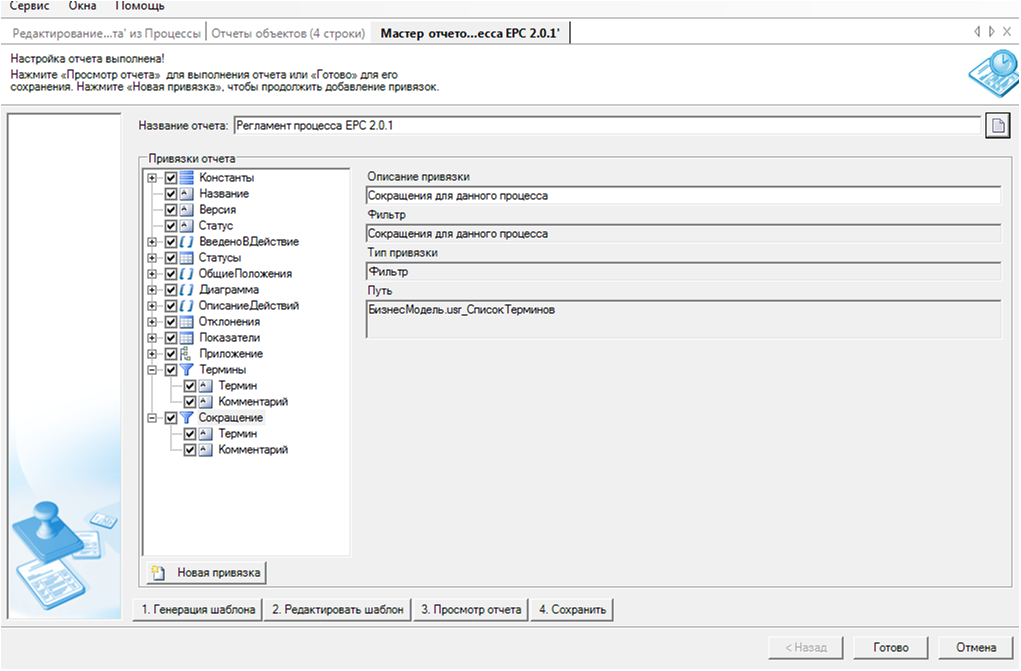1021x671 pixels.
Task: Expand the ОбщиеПоложения tree node
Action: (153, 274)
